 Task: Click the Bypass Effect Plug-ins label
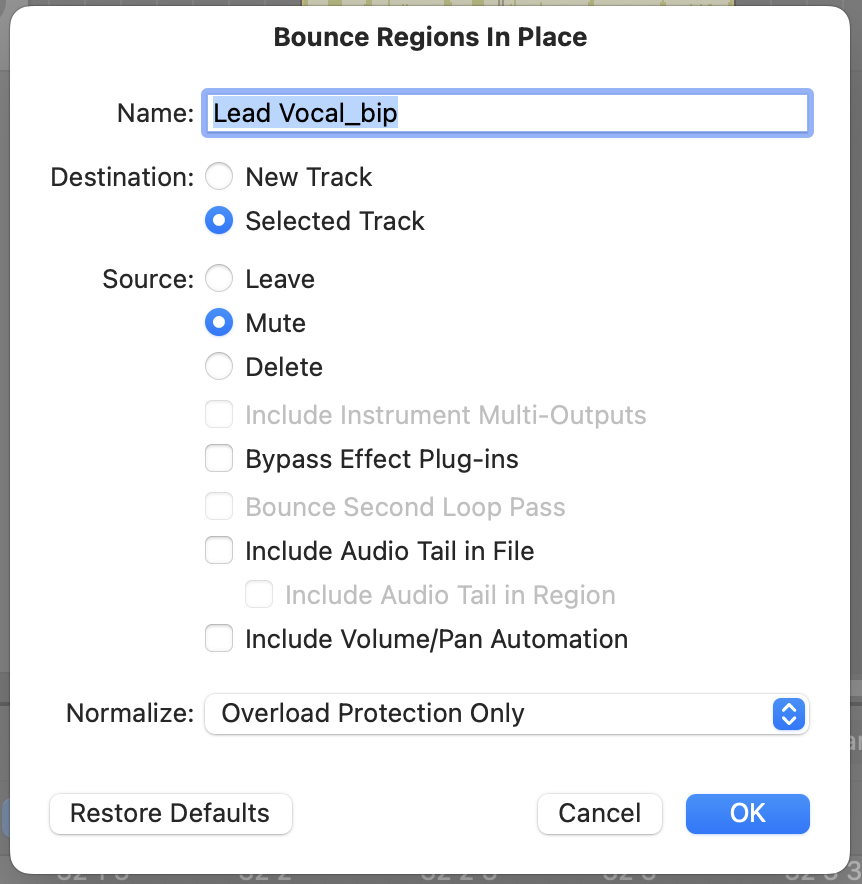(x=382, y=459)
